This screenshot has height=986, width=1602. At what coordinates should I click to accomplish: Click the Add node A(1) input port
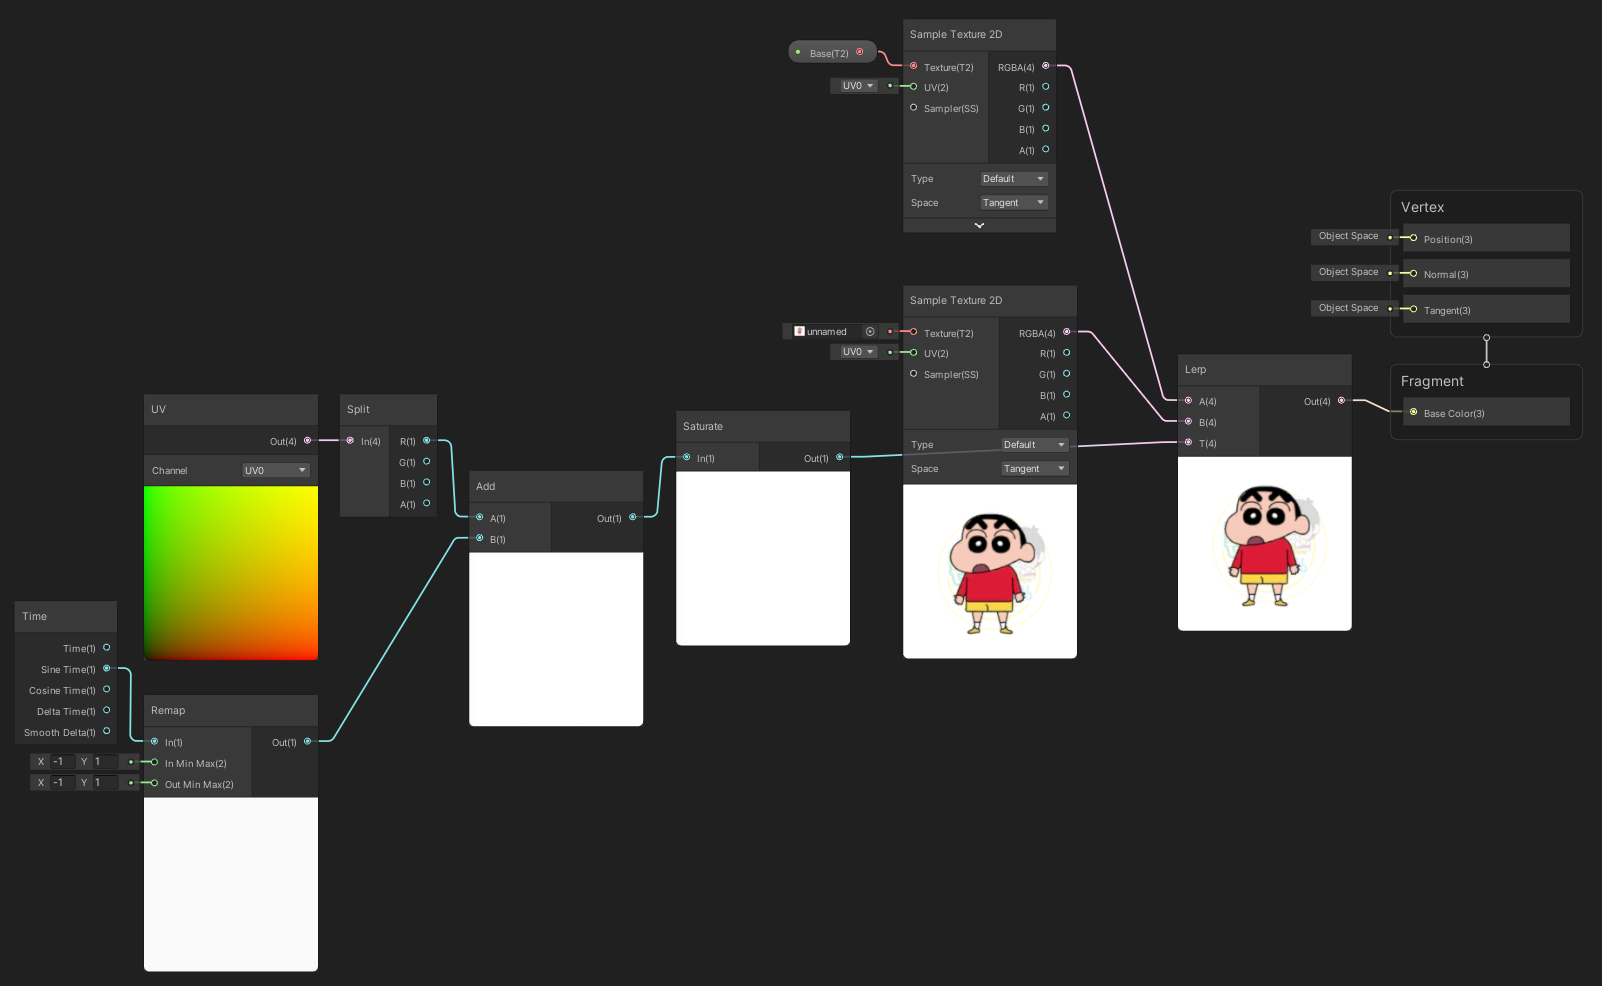click(479, 517)
